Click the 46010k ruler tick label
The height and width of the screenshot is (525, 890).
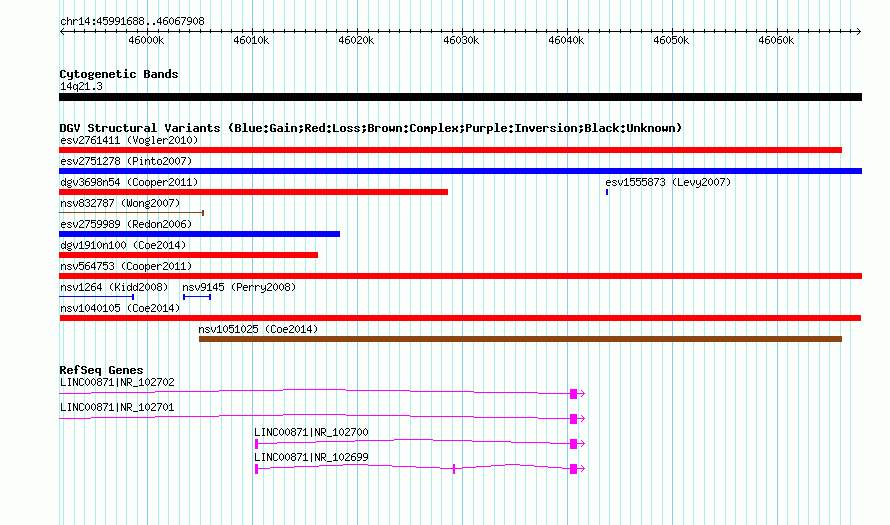pos(251,40)
